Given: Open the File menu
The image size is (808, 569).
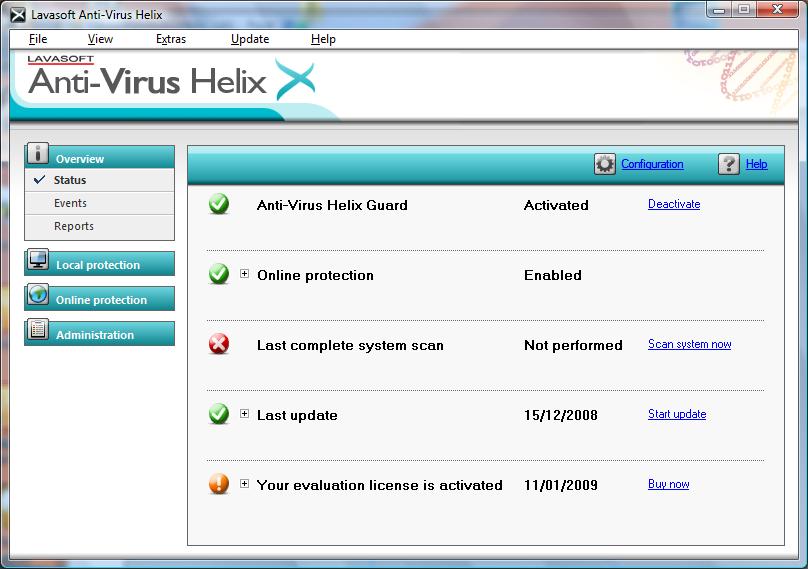Looking at the screenshot, I should [x=38, y=39].
